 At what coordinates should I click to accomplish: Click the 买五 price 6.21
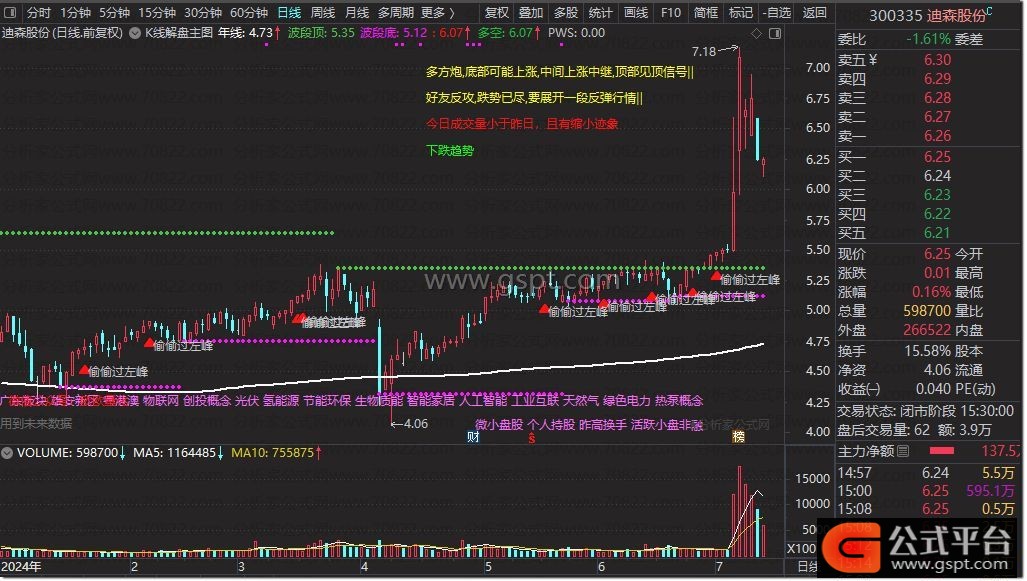pos(937,233)
